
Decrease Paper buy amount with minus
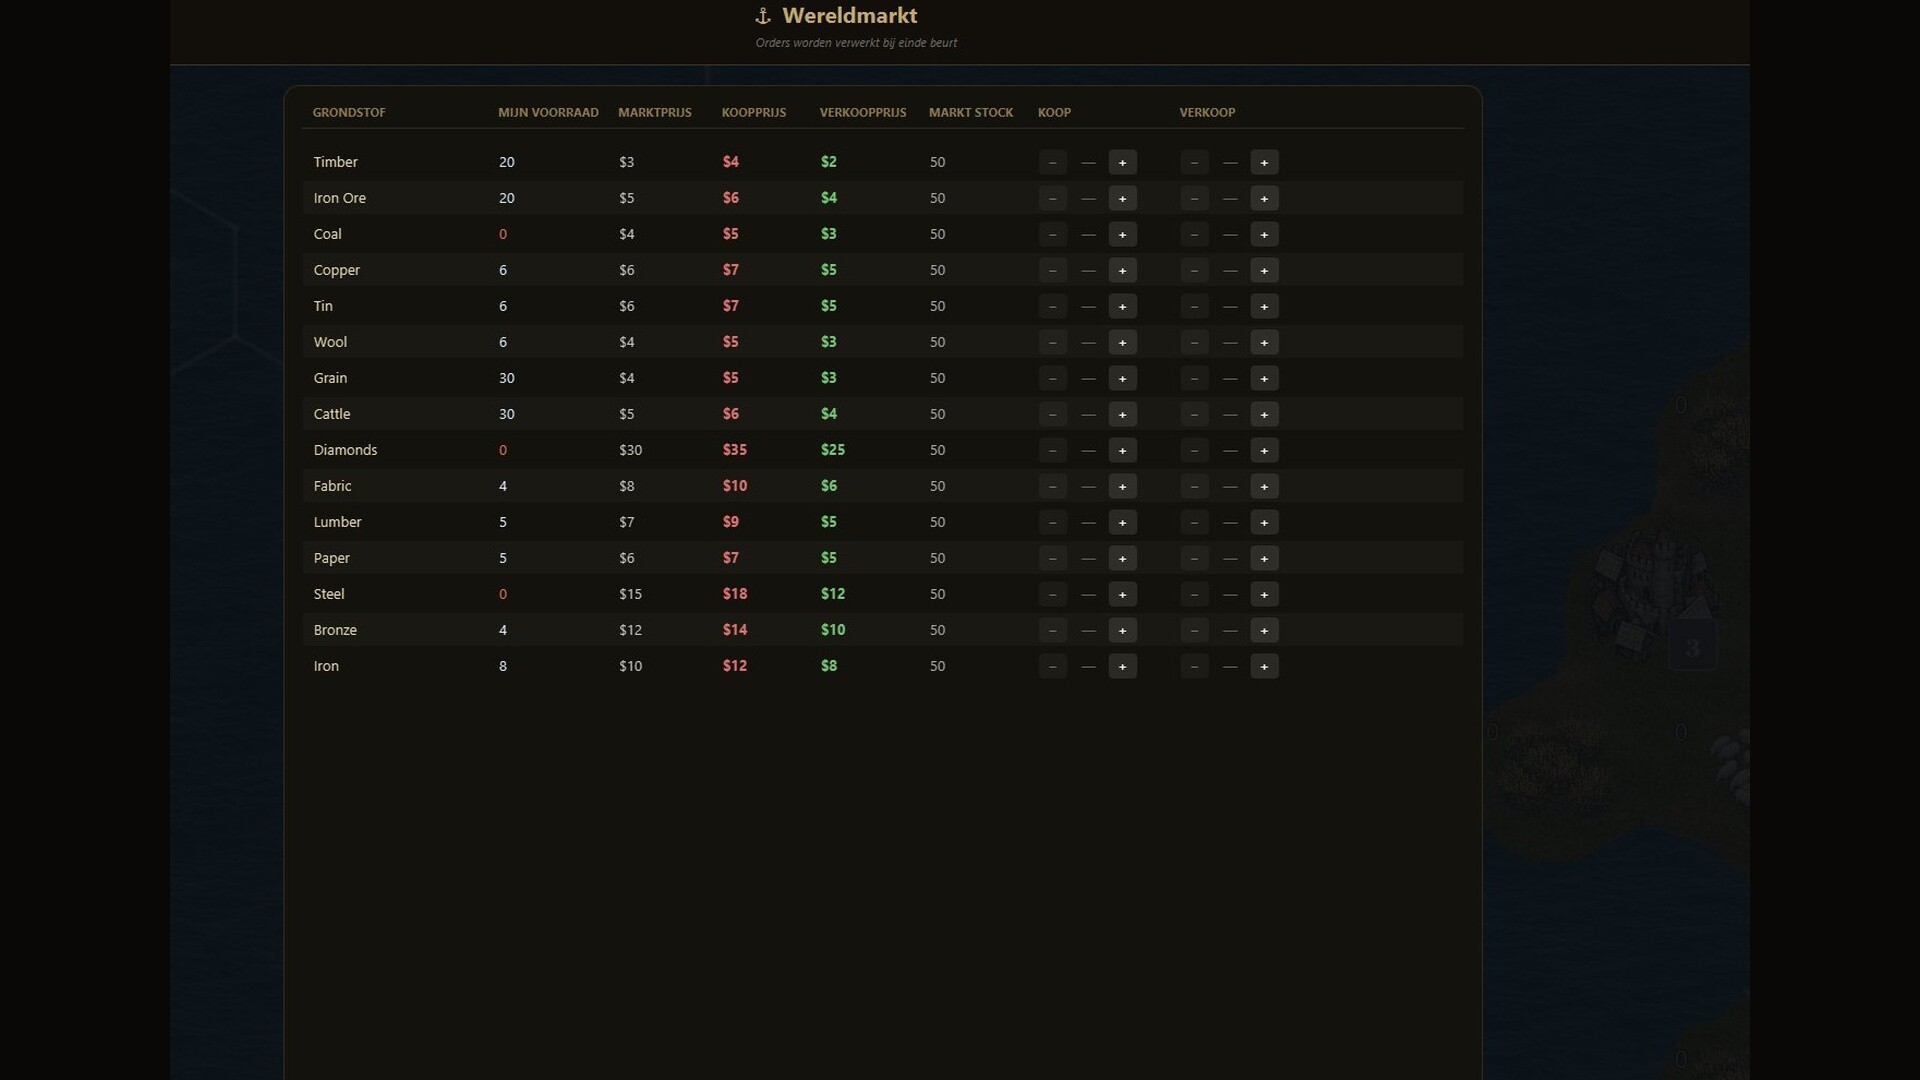(x=1052, y=558)
